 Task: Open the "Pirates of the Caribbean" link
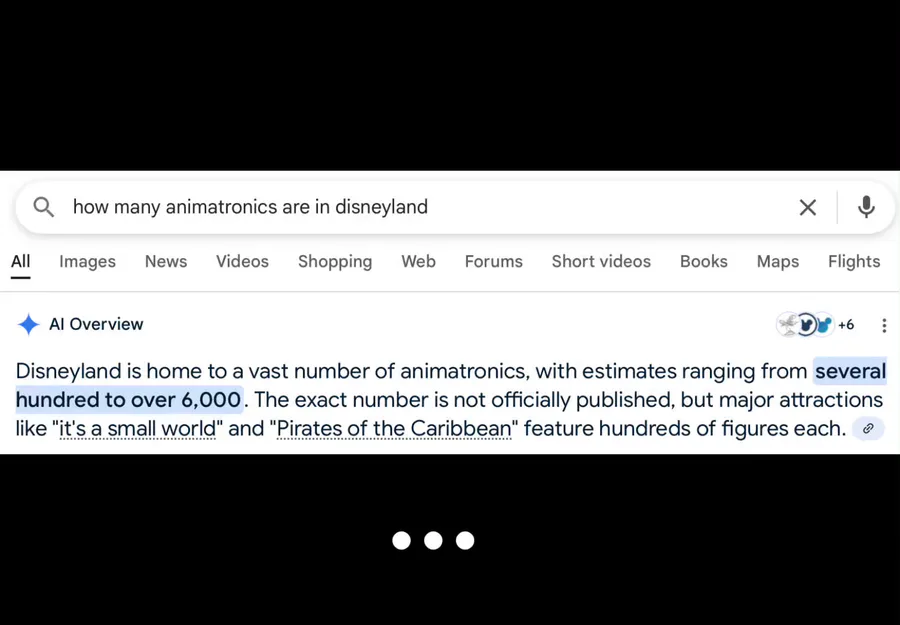(394, 429)
